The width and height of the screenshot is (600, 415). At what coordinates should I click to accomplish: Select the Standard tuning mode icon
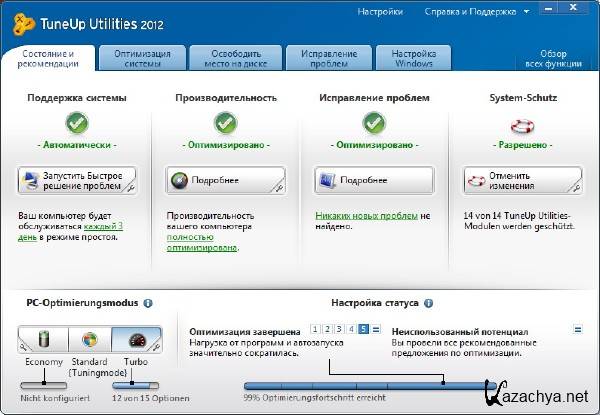point(90,341)
